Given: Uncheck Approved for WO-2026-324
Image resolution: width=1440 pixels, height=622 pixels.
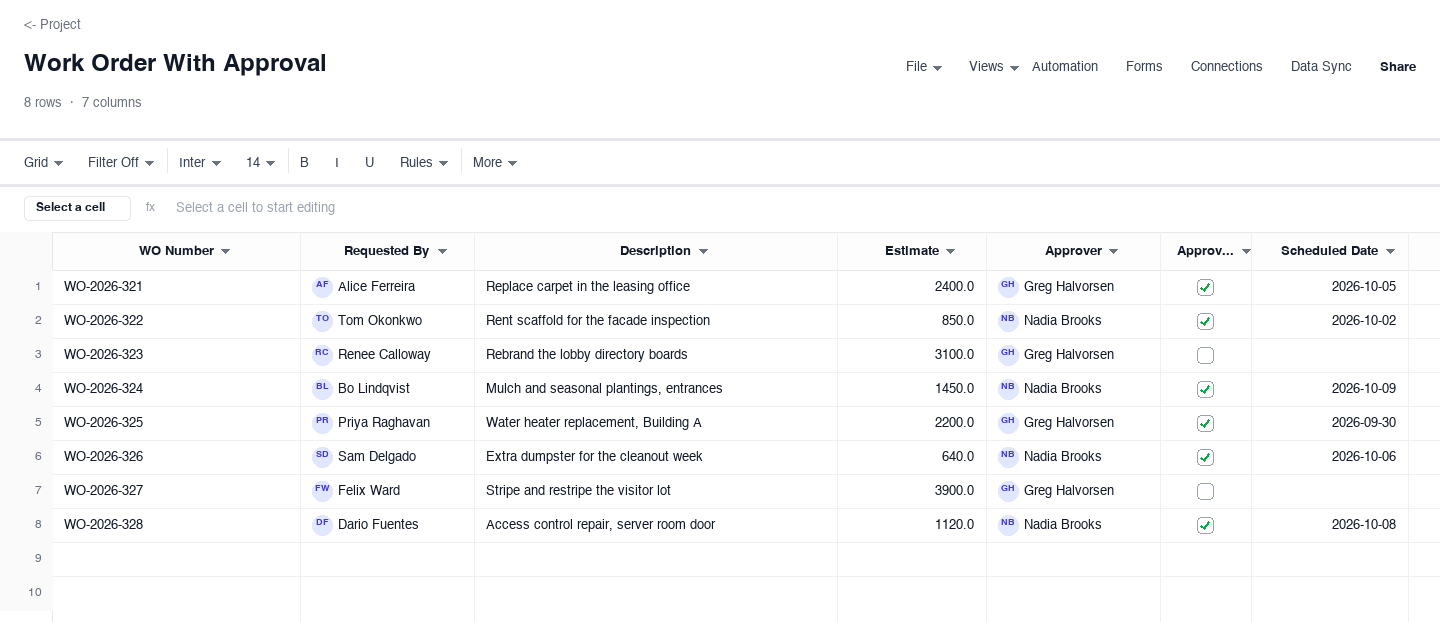Looking at the screenshot, I should point(1205,389).
